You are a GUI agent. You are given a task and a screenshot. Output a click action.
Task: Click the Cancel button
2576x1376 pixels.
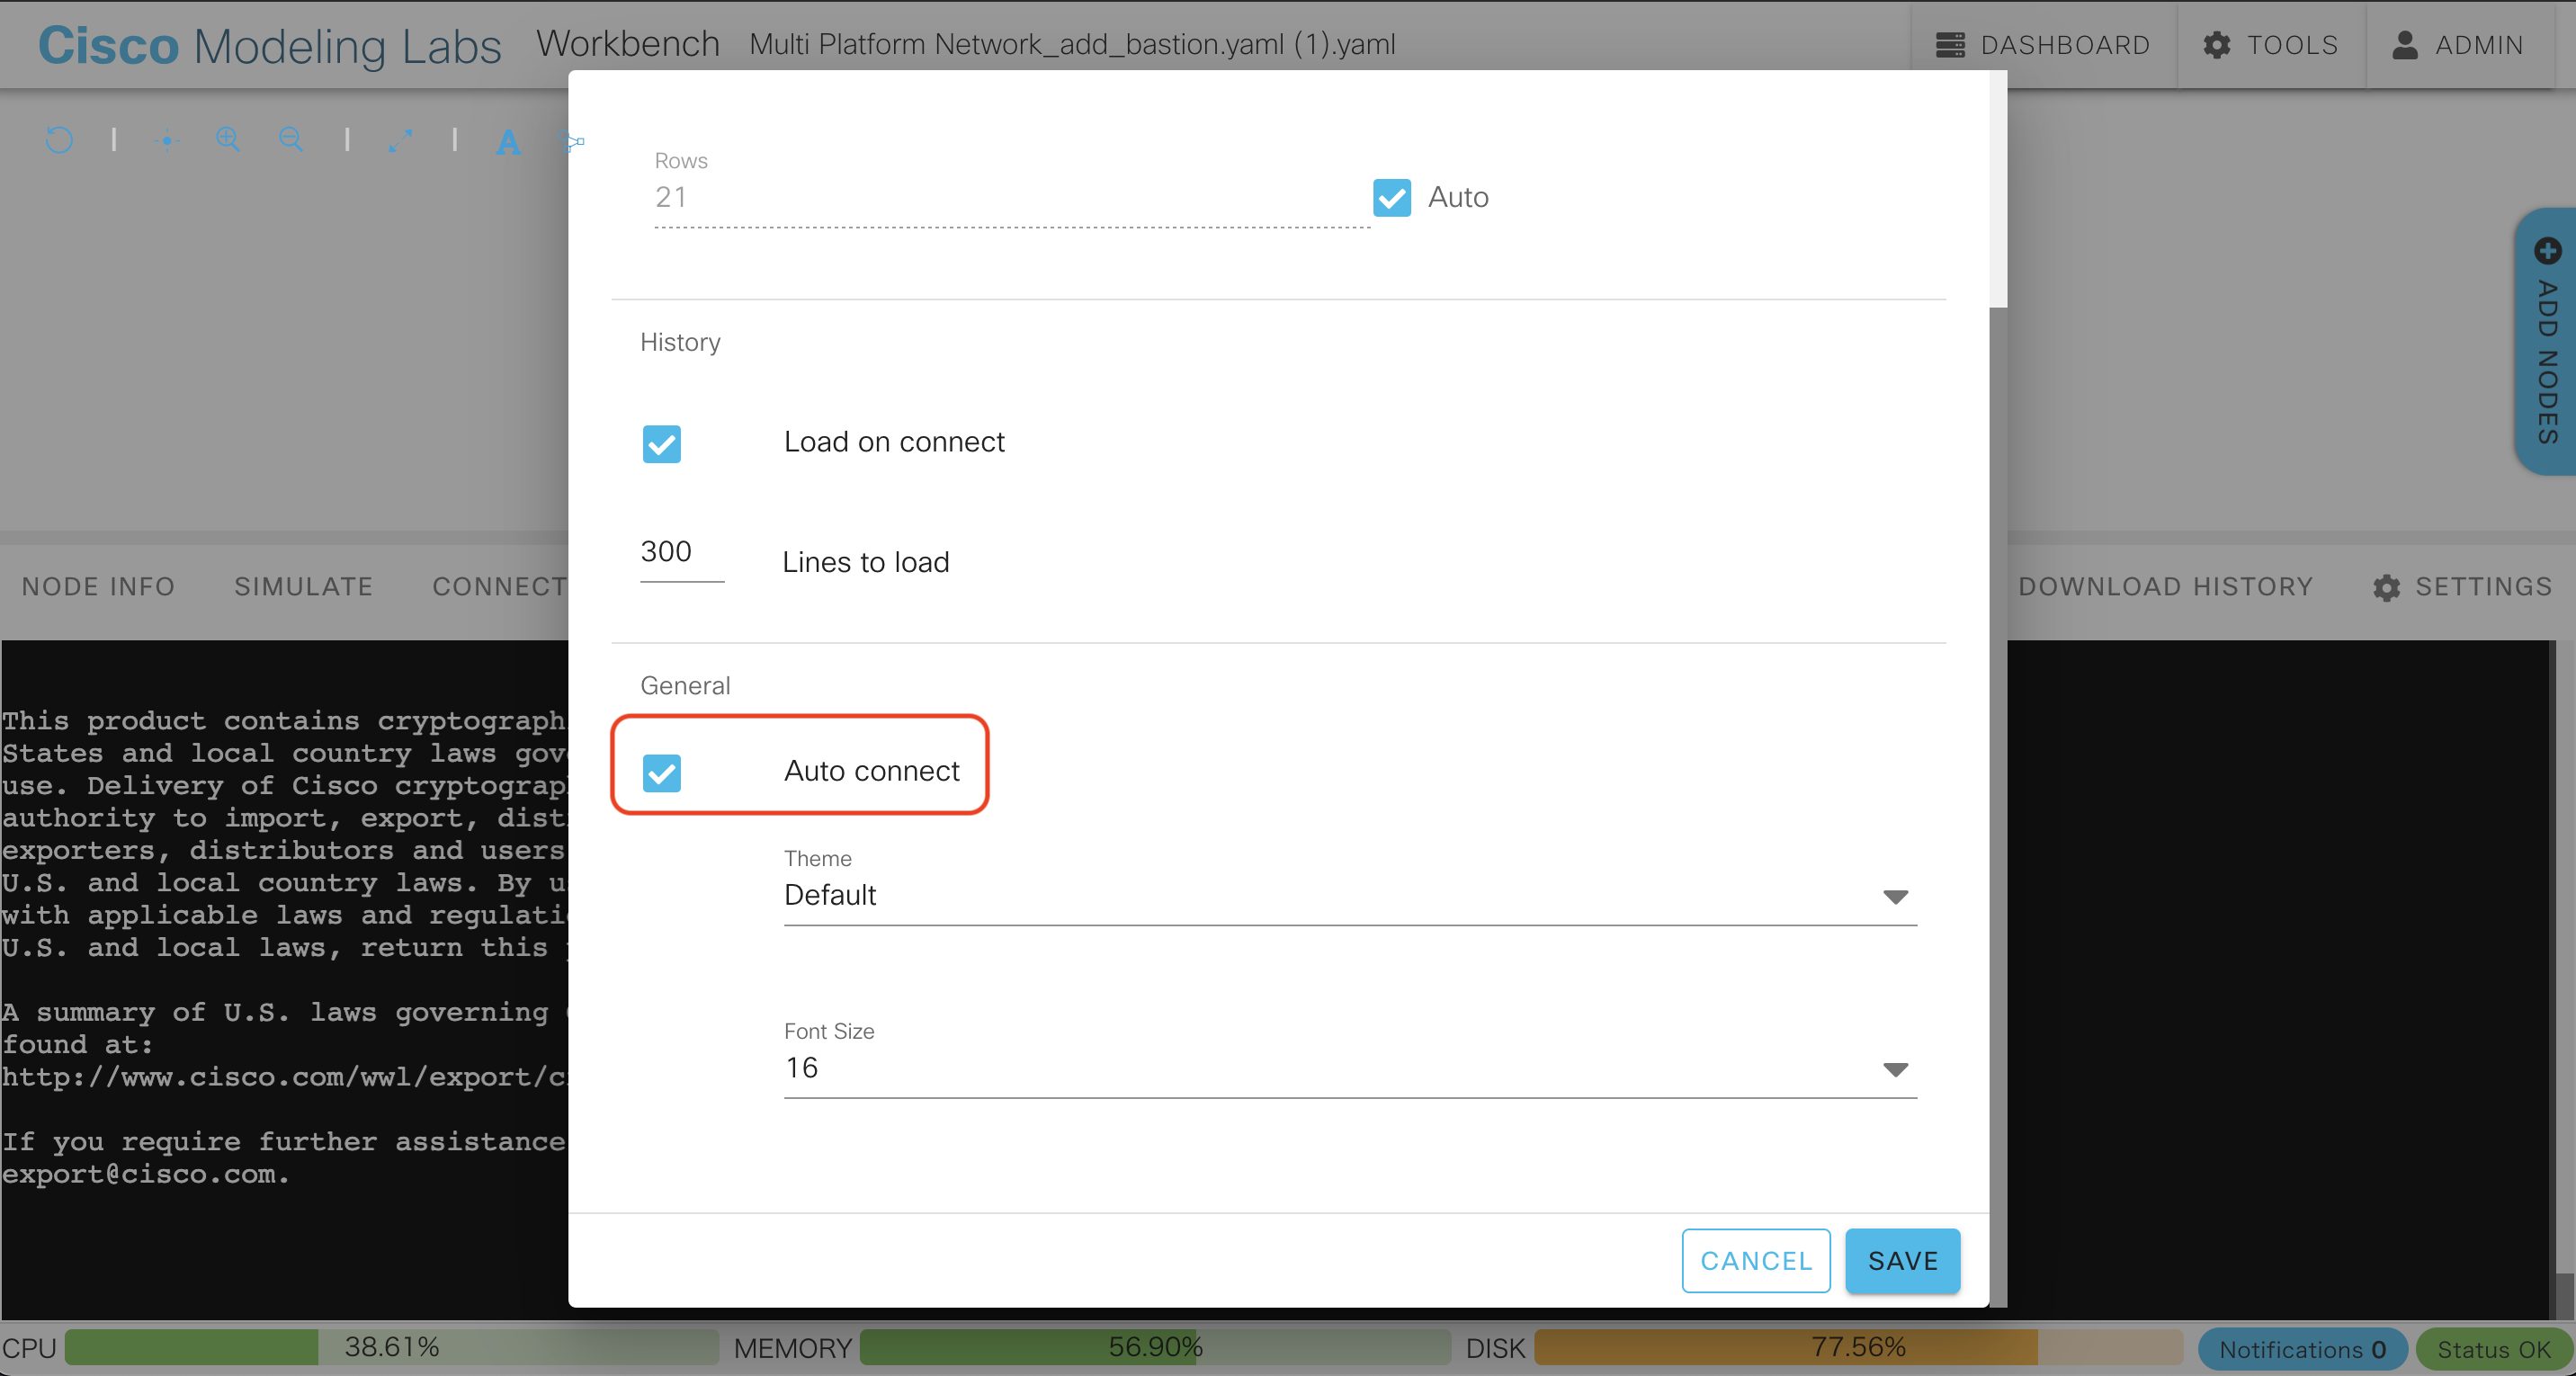tap(1755, 1260)
